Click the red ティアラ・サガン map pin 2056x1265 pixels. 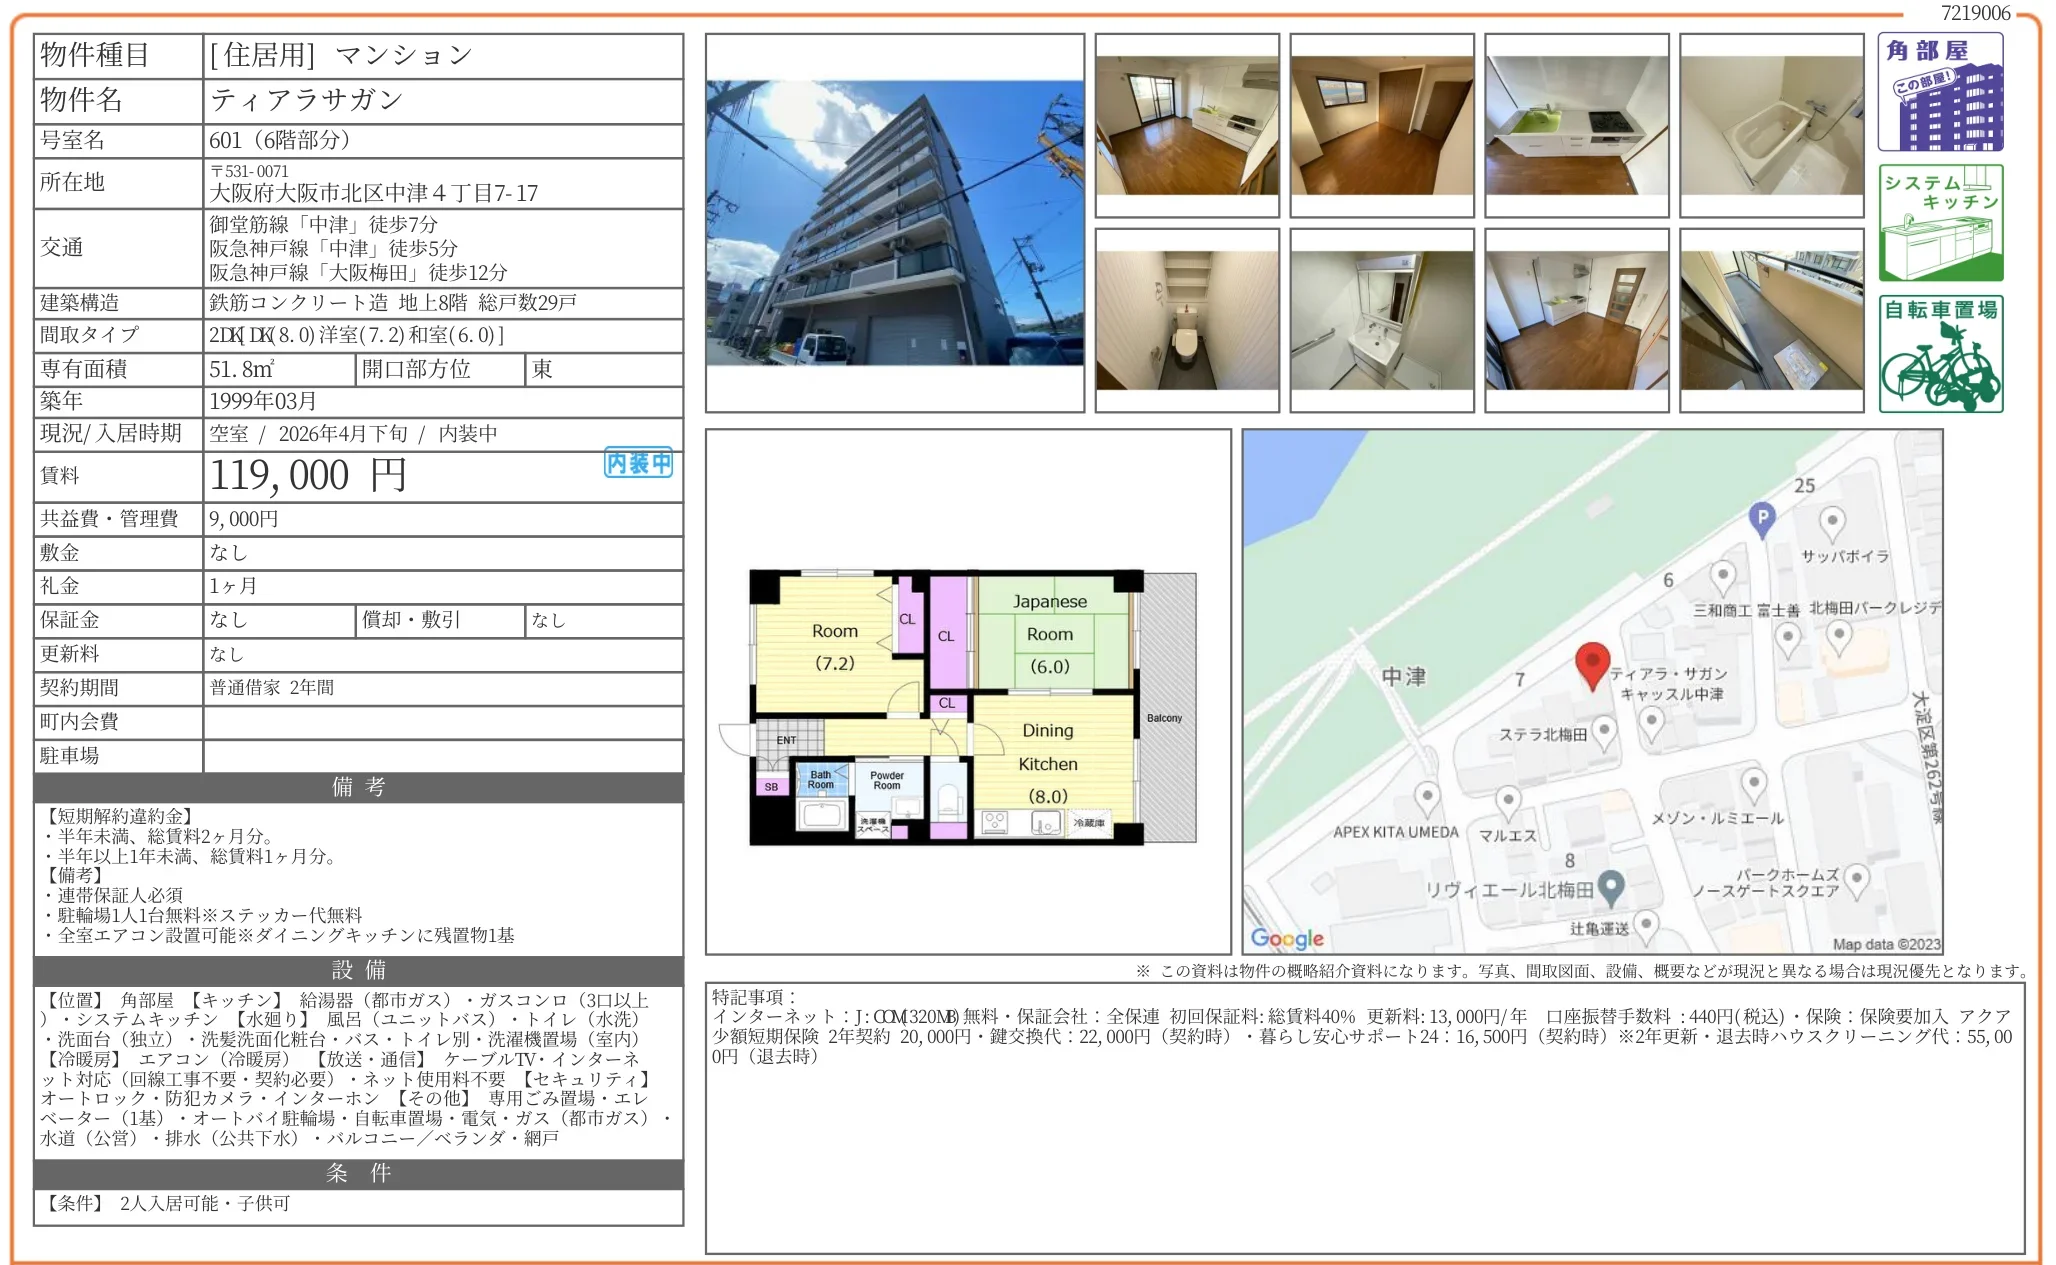click(x=1591, y=664)
